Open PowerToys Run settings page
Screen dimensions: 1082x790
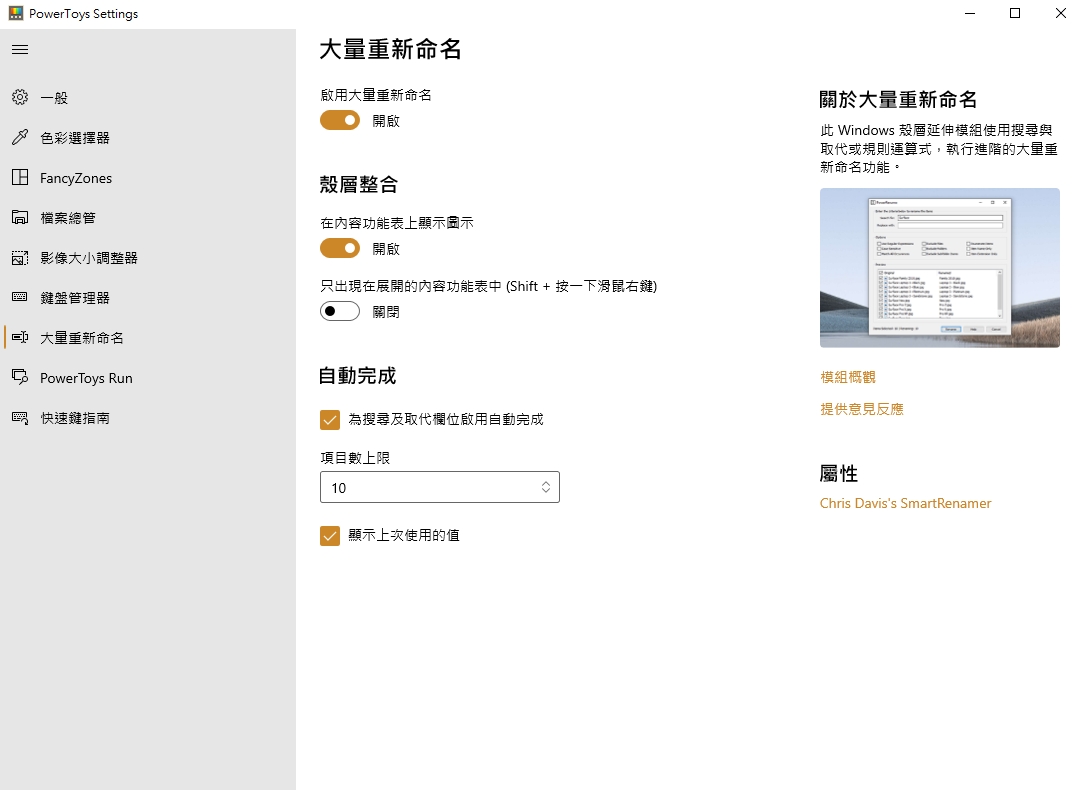coord(148,377)
